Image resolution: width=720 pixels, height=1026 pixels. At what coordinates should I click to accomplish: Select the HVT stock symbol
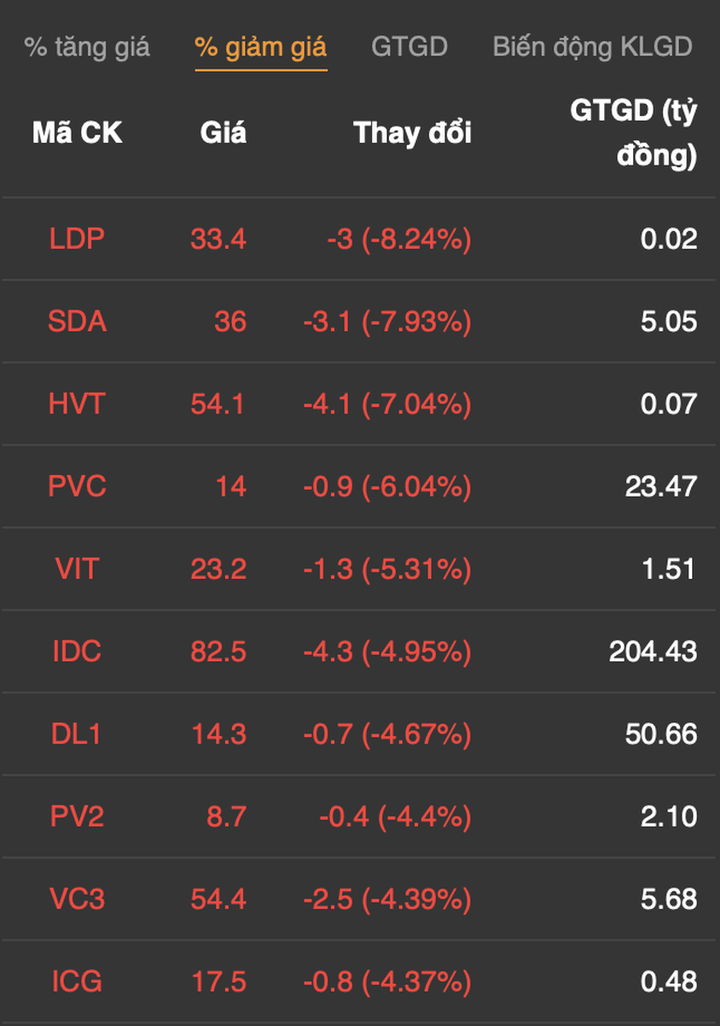[77, 404]
